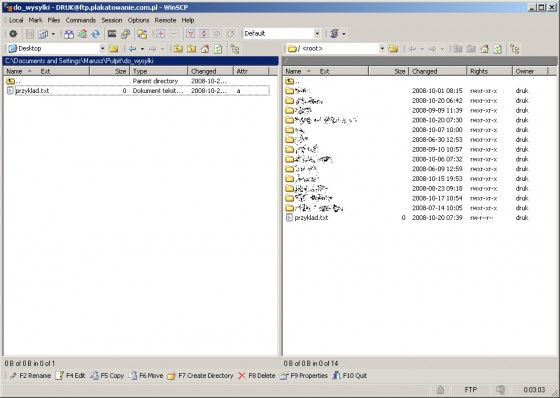Click the remote Open Directory folder icon
Screen dimensions: 560x398
click(394, 49)
